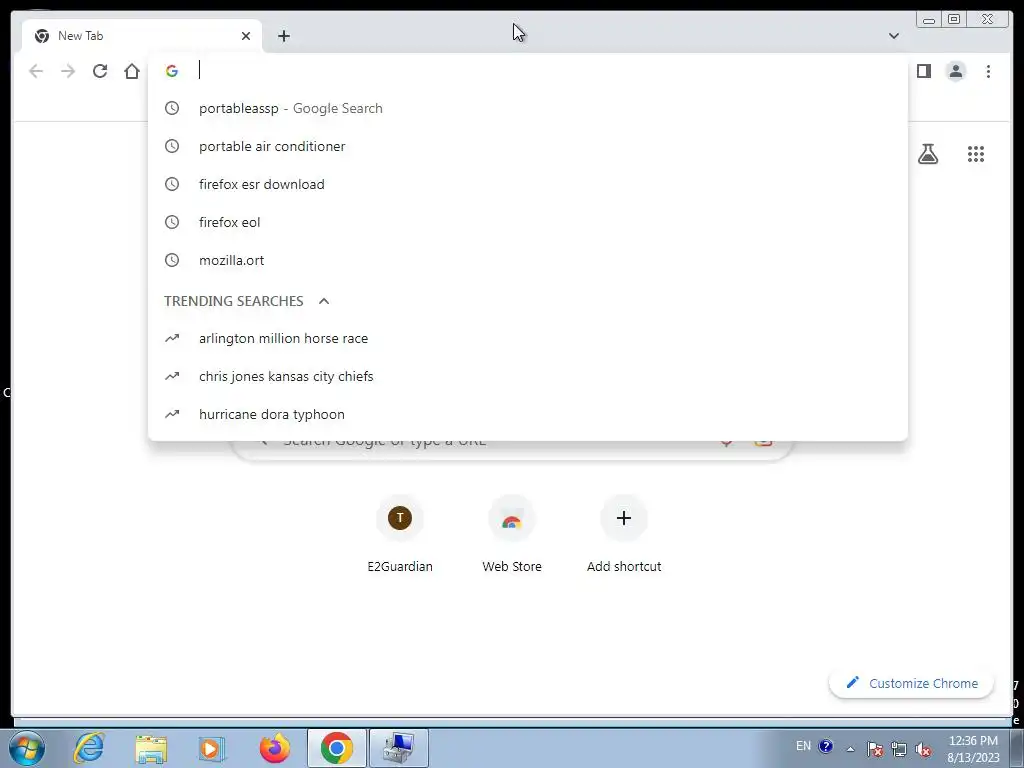Launch Internet Explorer from taskbar
This screenshot has width=1024, height=768.
point(89,748)
